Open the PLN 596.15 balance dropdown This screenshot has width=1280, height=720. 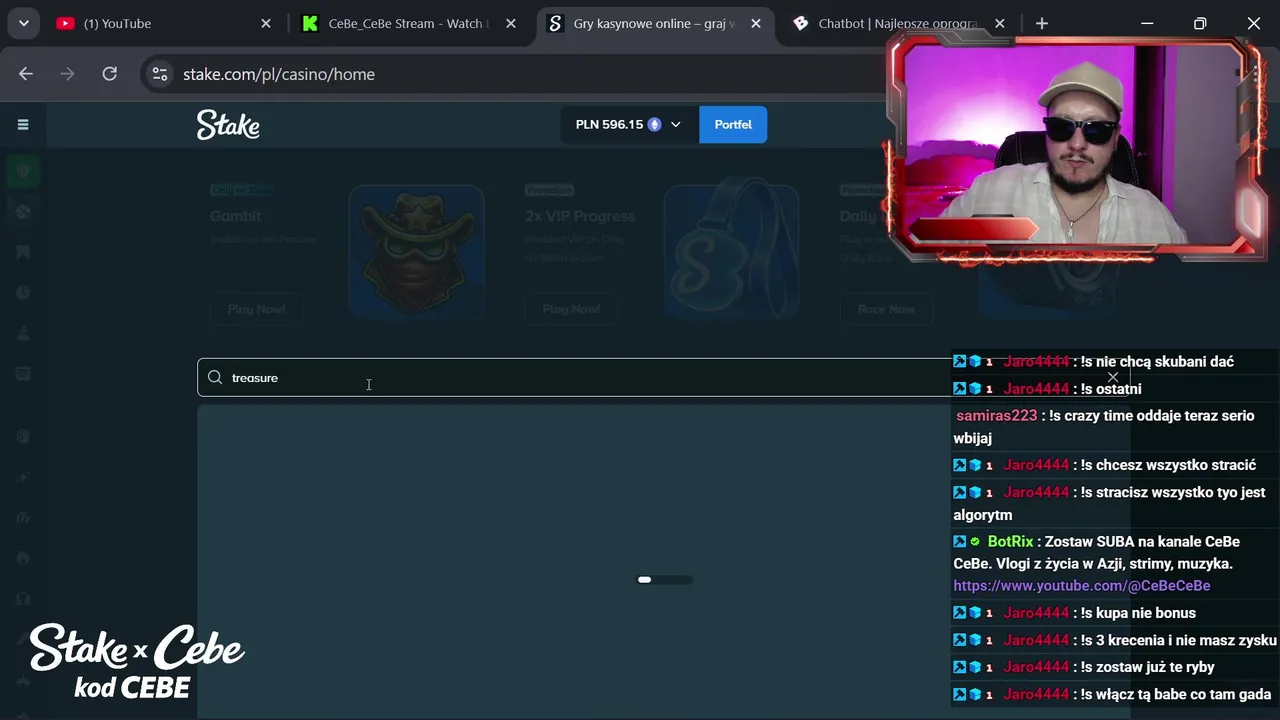point(629,125)
